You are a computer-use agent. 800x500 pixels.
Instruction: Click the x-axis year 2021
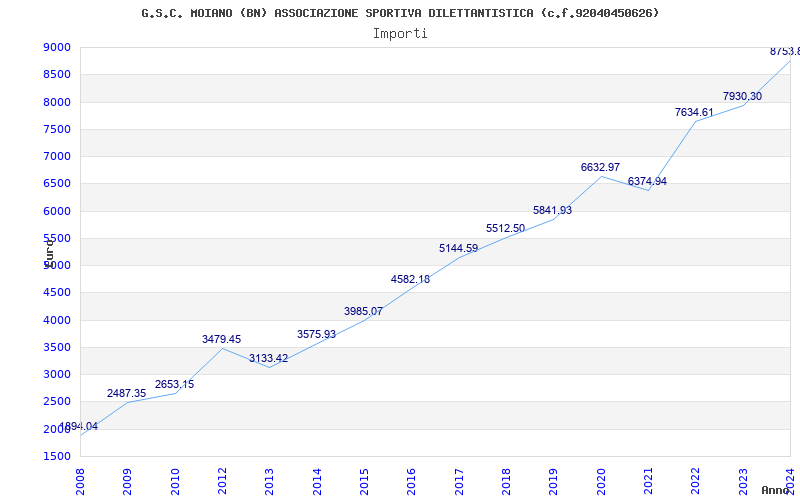pos(648,482)
